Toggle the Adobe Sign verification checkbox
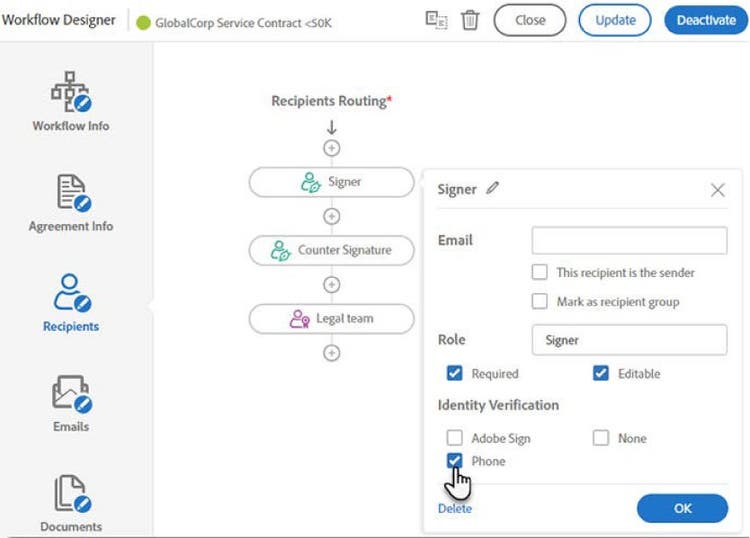The image size is (750, 538). pos(455,438)
